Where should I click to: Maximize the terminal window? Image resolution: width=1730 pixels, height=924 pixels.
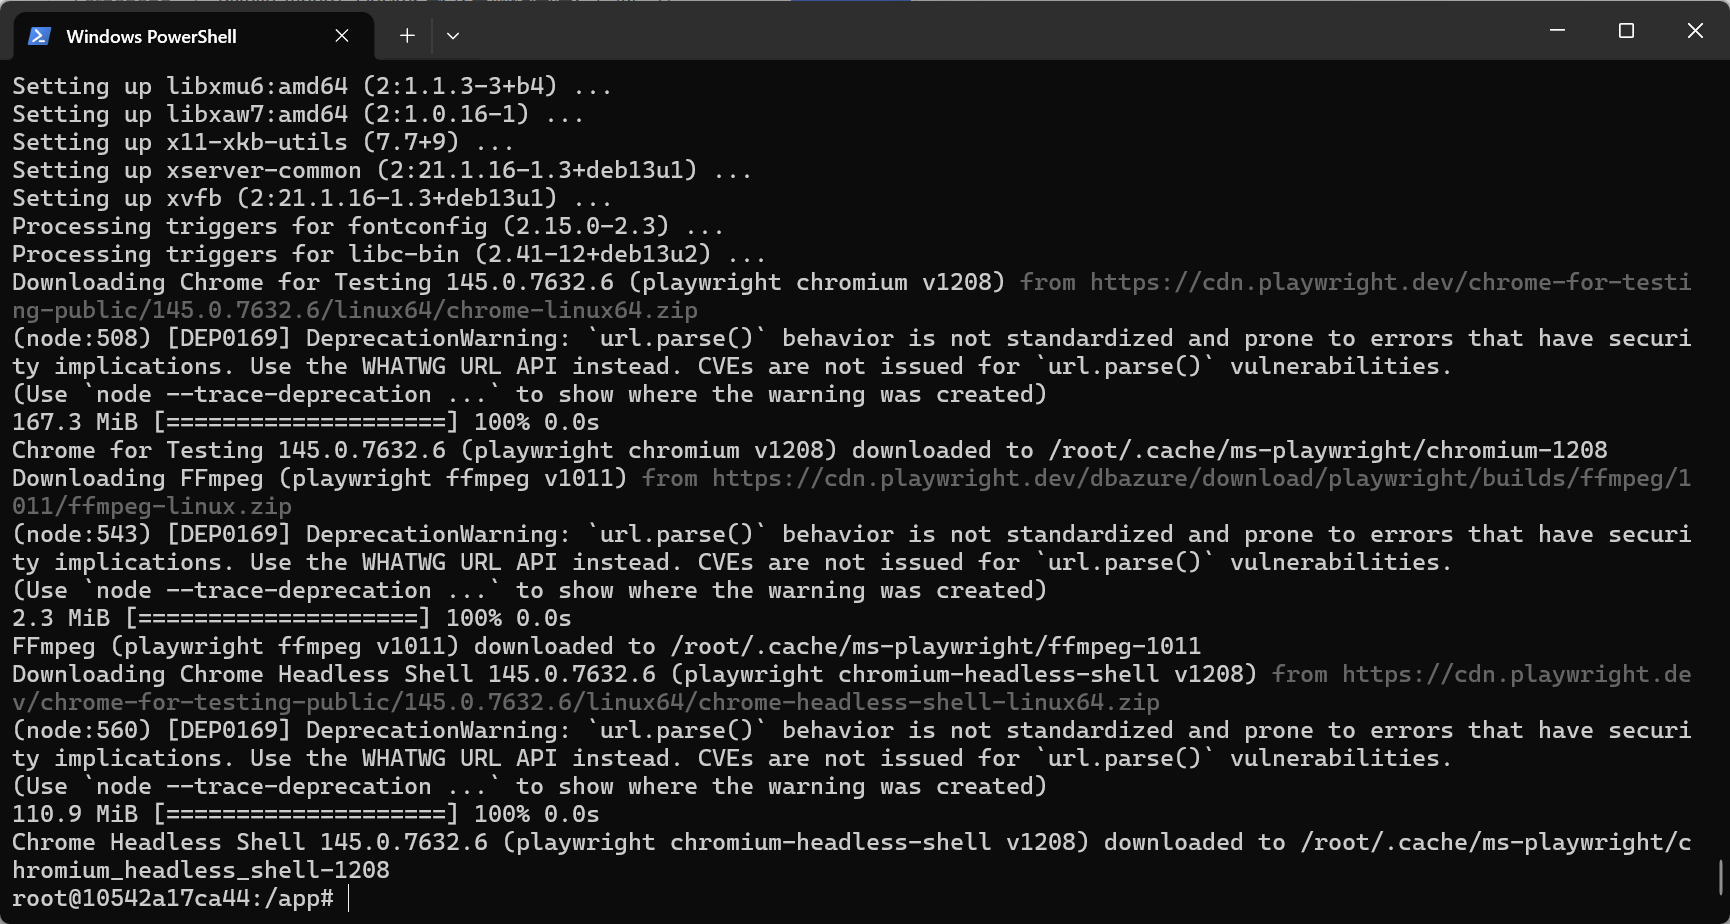tap(1626, 31)
